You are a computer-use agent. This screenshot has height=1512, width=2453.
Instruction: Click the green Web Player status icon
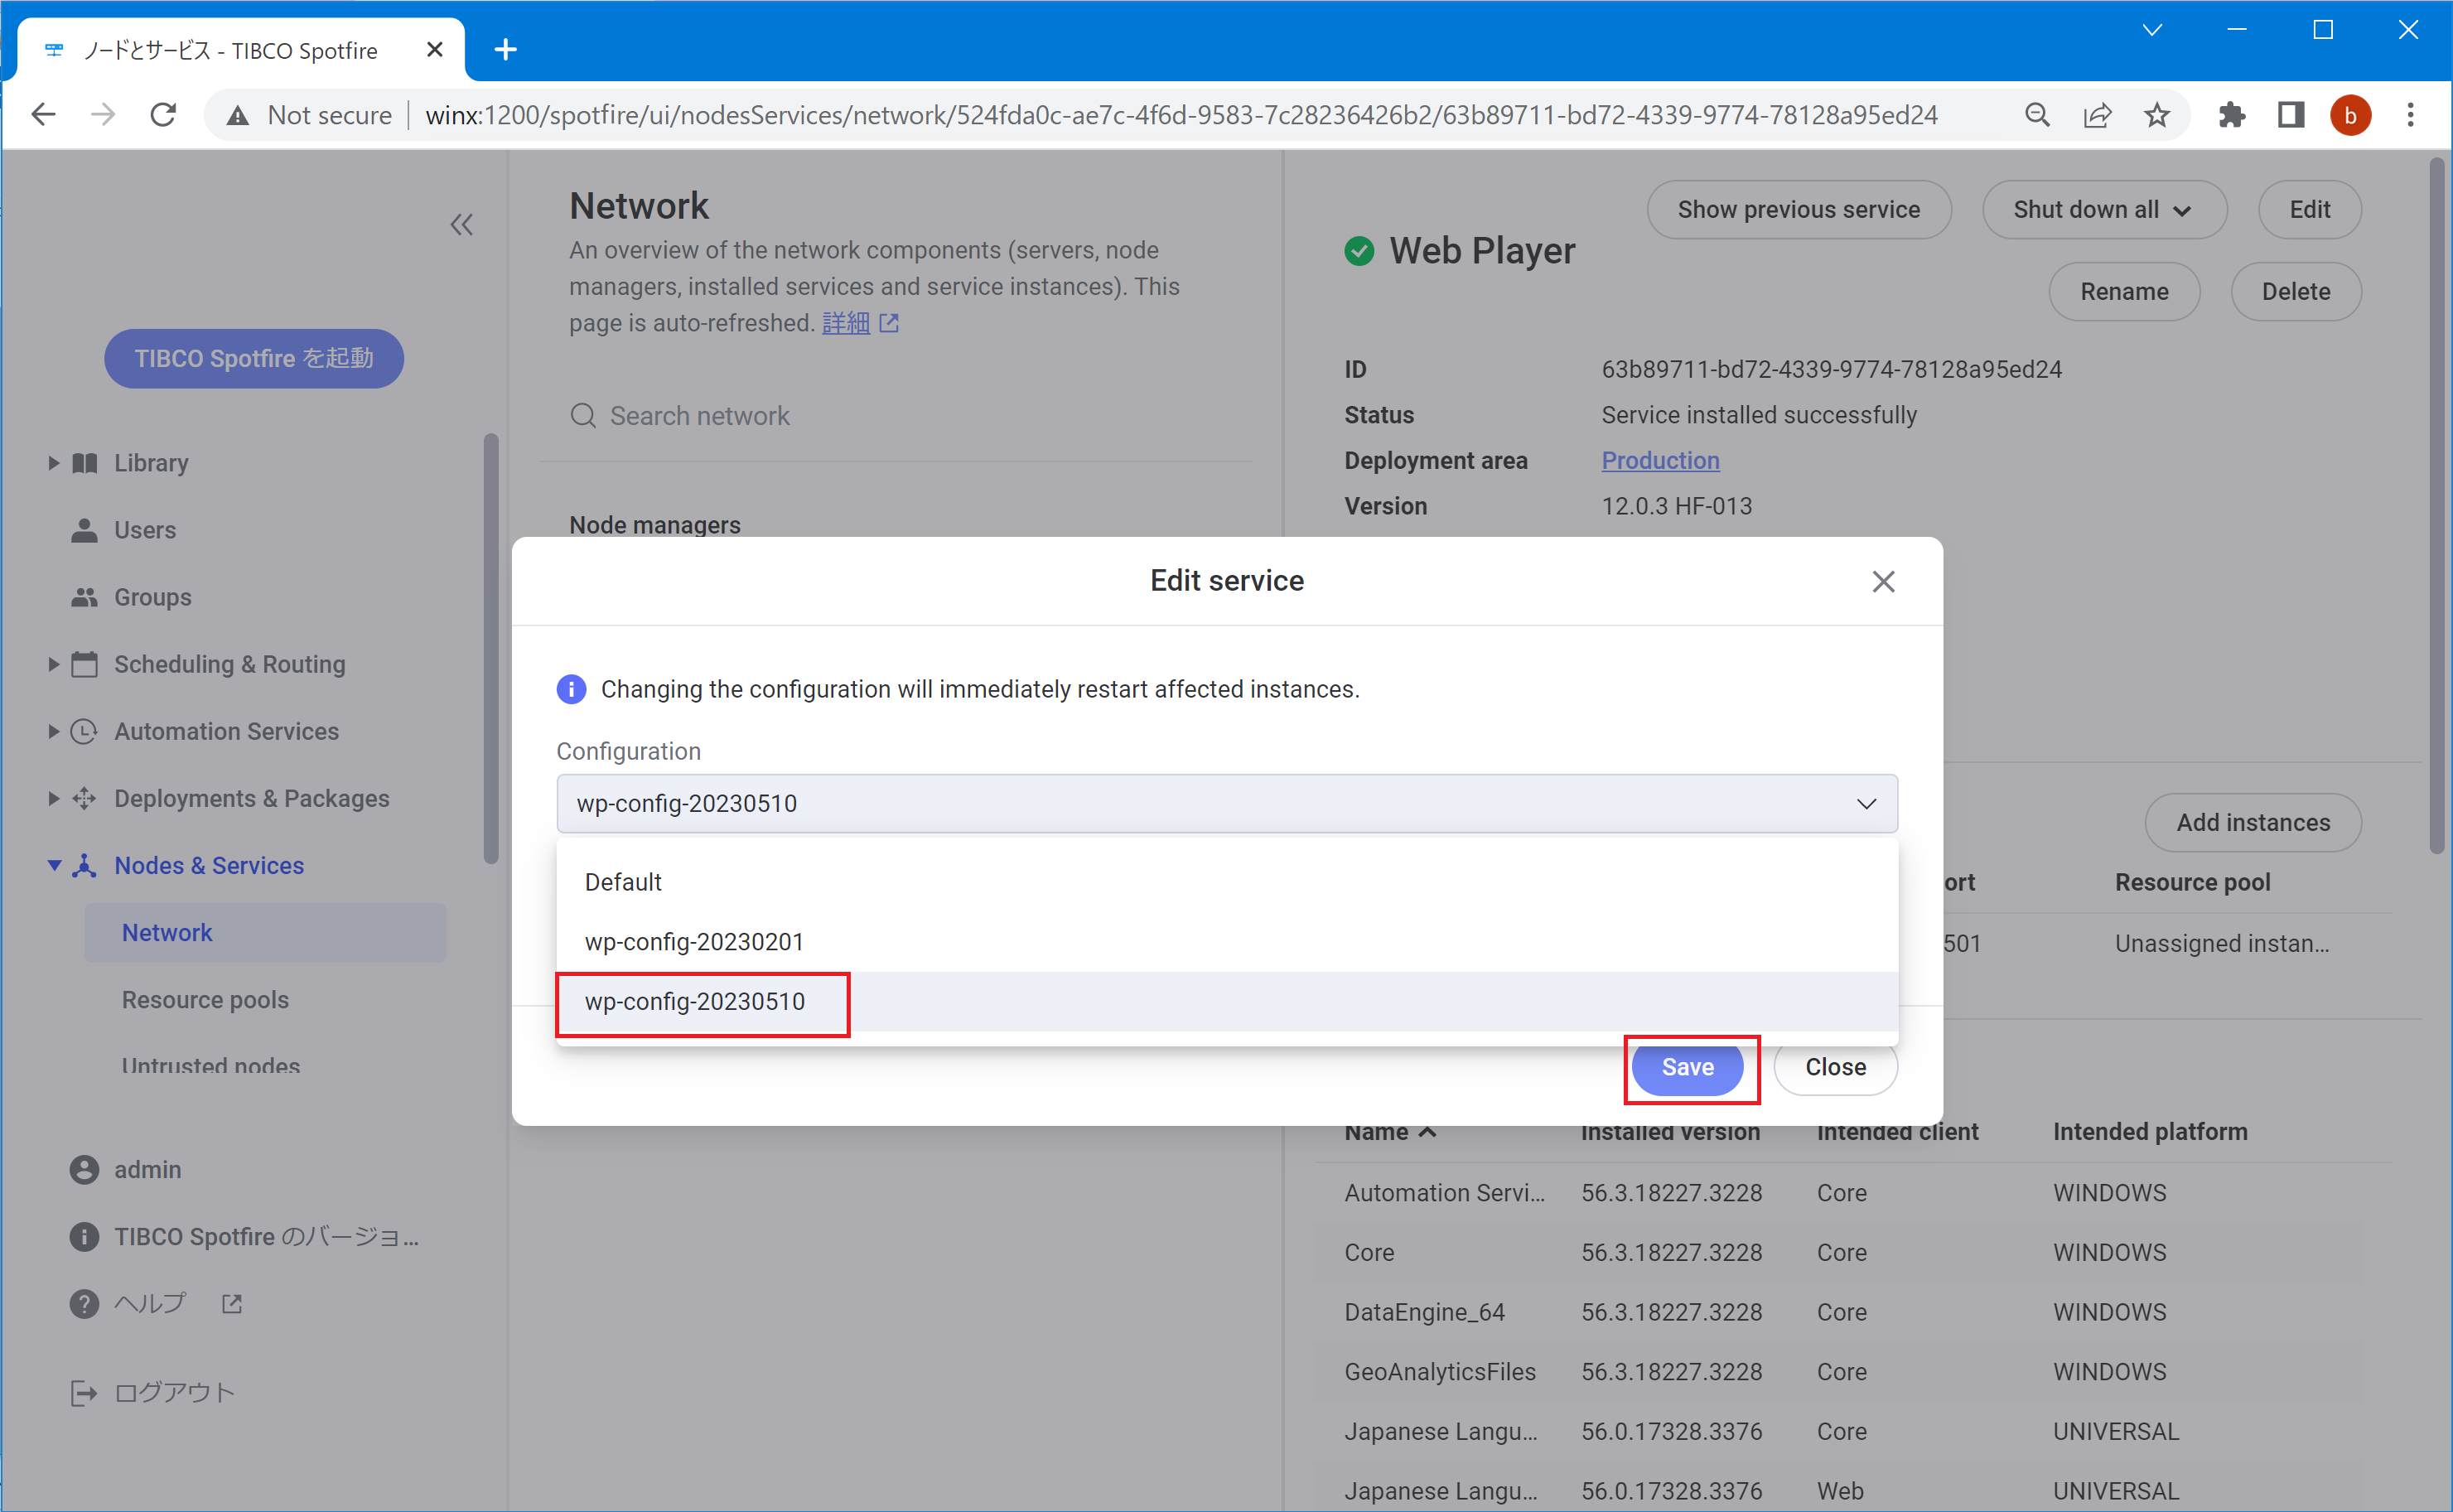click(x=1359, y=251)
